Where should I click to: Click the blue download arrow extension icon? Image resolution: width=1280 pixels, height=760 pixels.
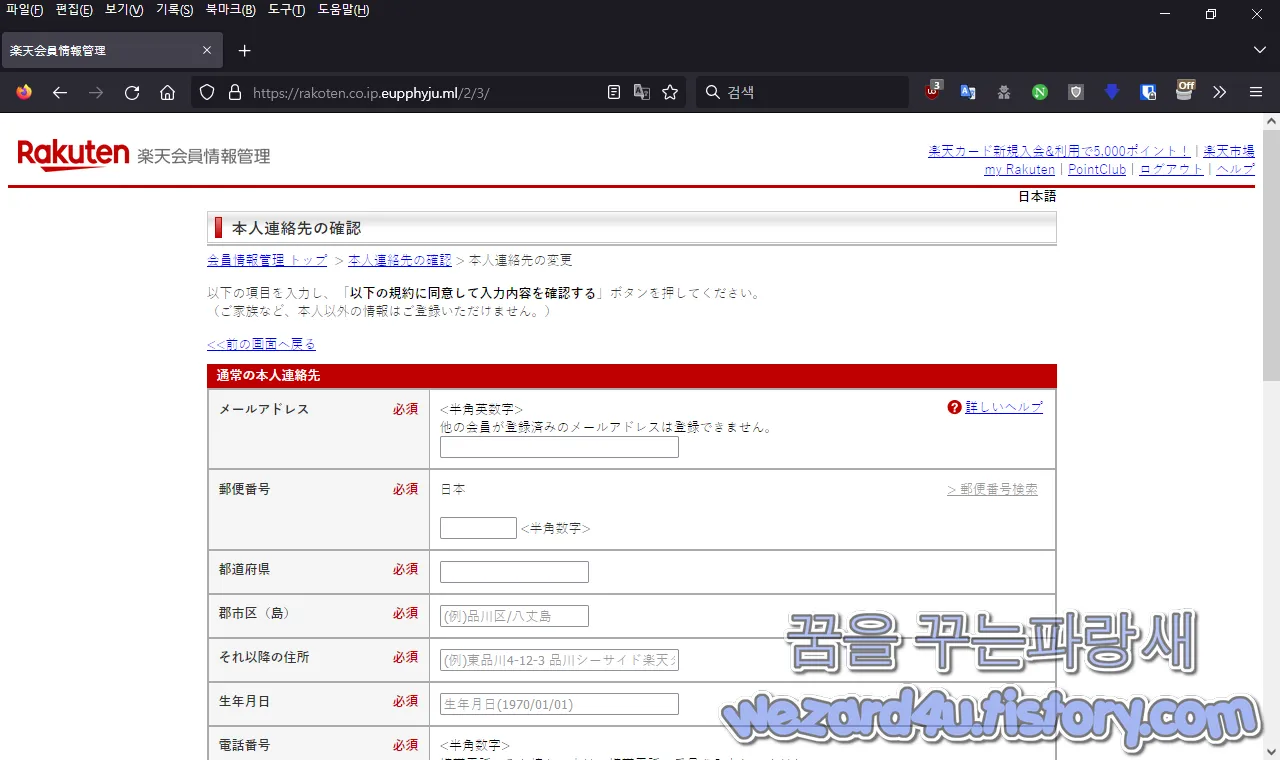coord(1111,92)
